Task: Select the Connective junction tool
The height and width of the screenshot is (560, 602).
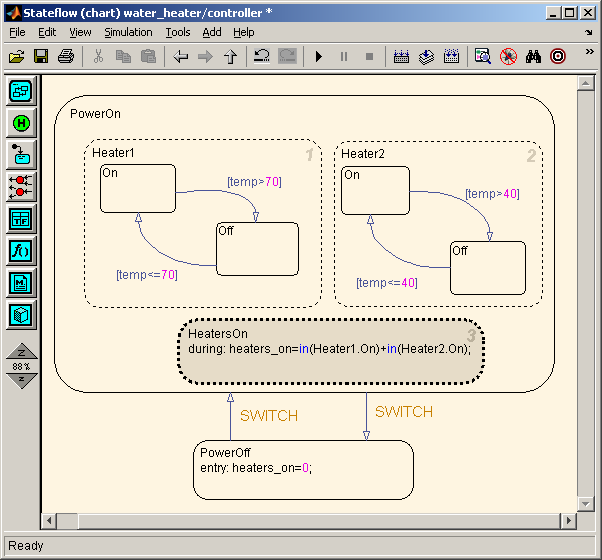Action: (x=21, y=187)
